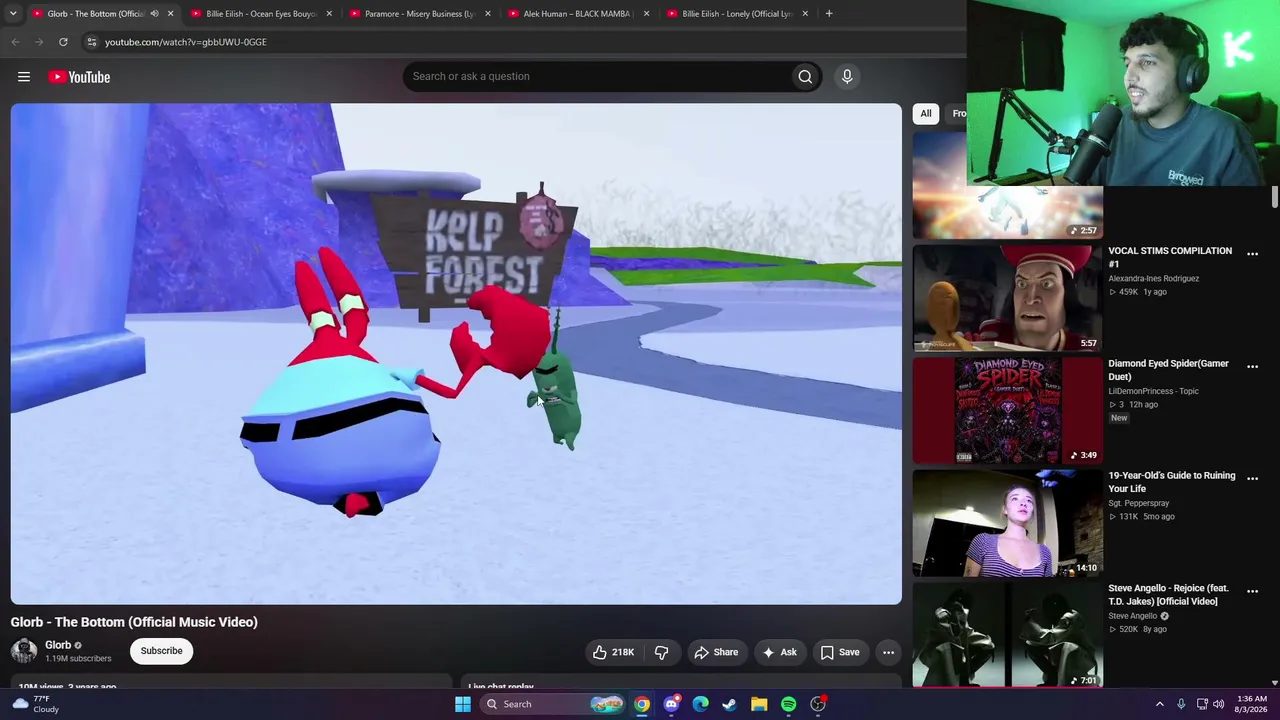Like the video with thumbs up
The width and height of the screenshot is (1280, 720).
613,652
